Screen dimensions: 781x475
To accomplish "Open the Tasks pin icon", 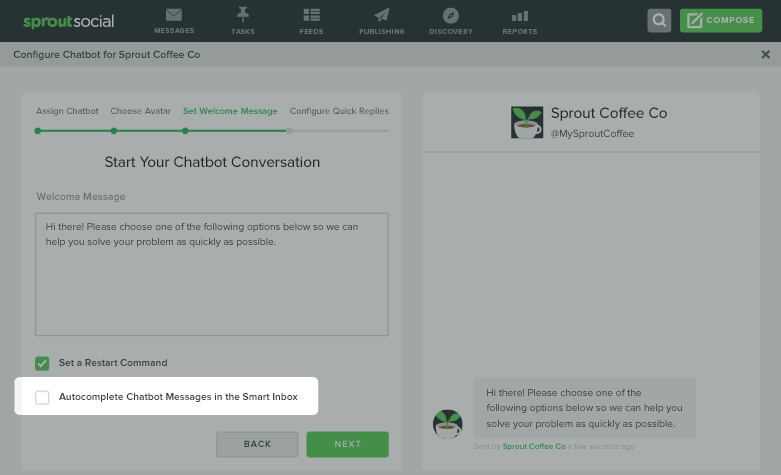I will click(243, 14).
